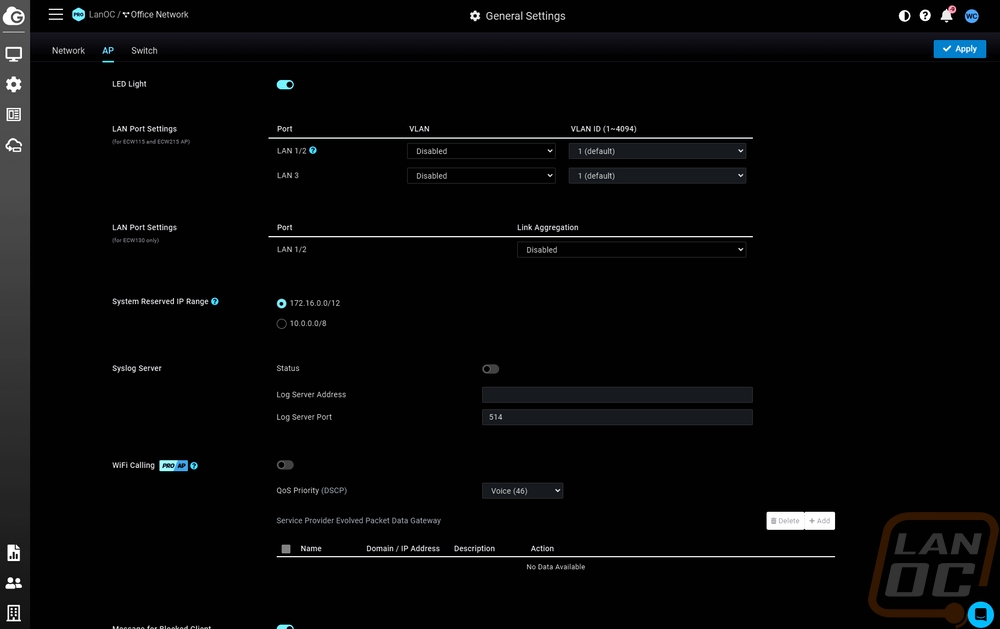Viewport: 1000px width, 629px height.
Task: Switch to the Switch tab
Action: click(144, 50)
